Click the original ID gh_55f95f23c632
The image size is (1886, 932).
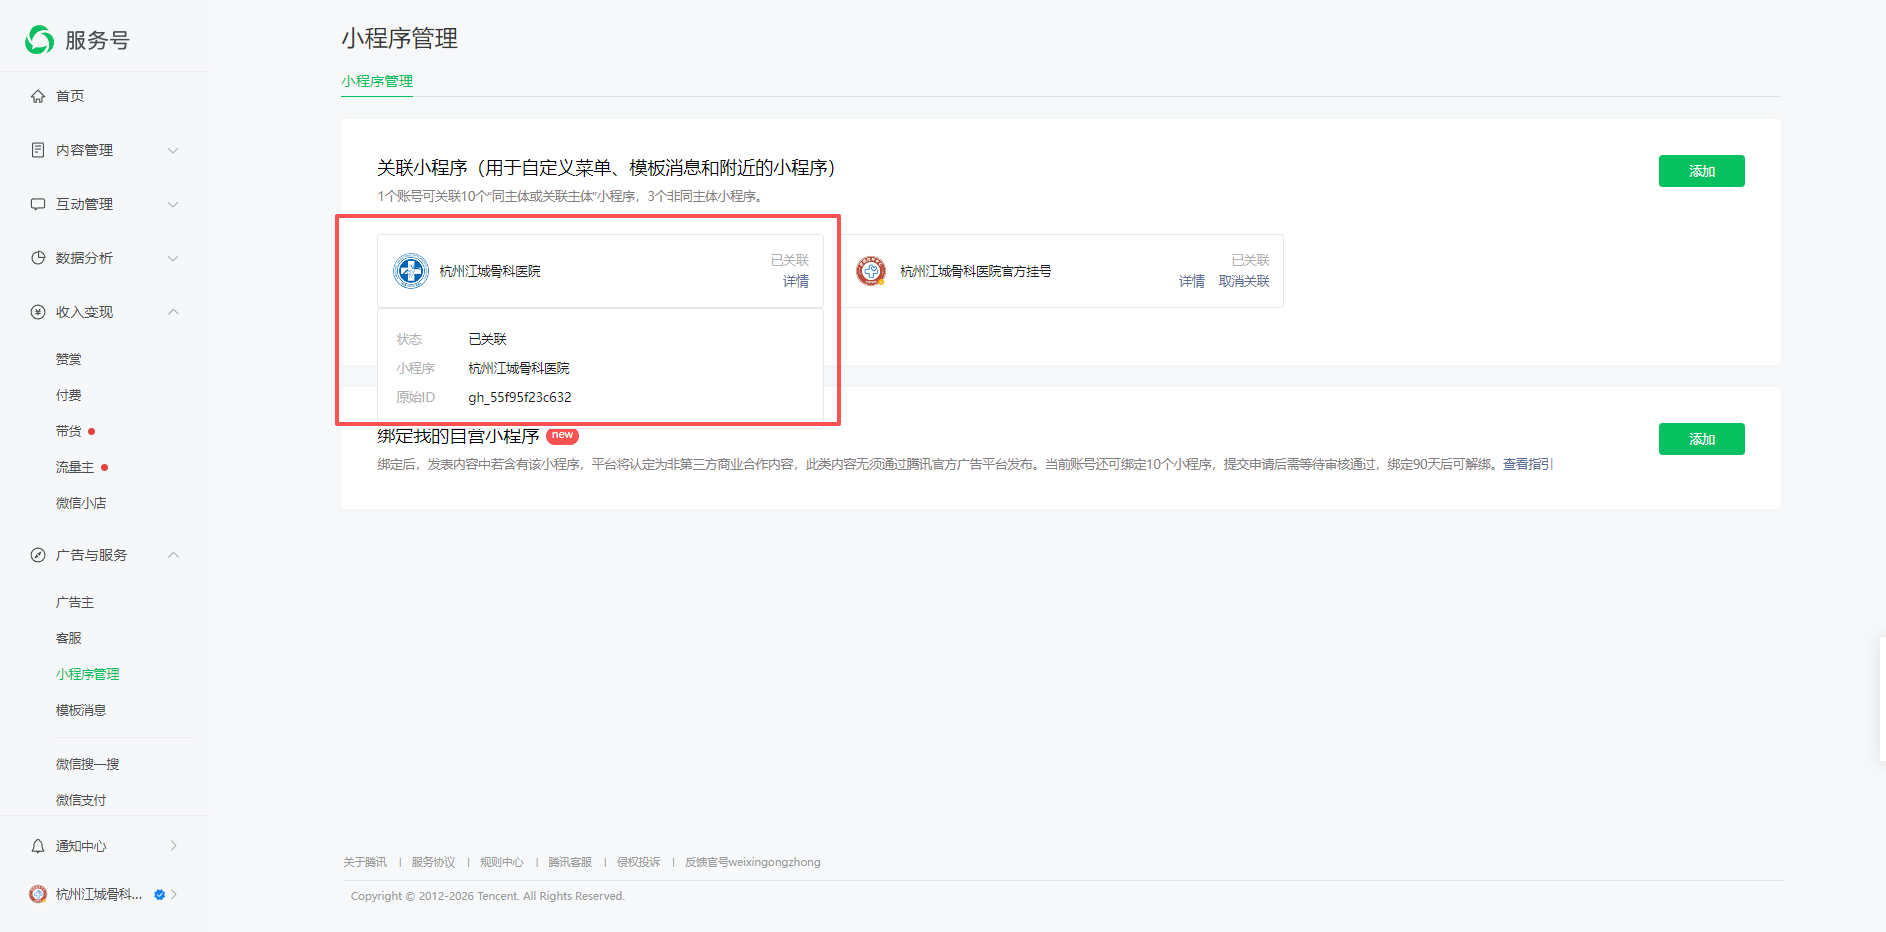tap(520, 397)
